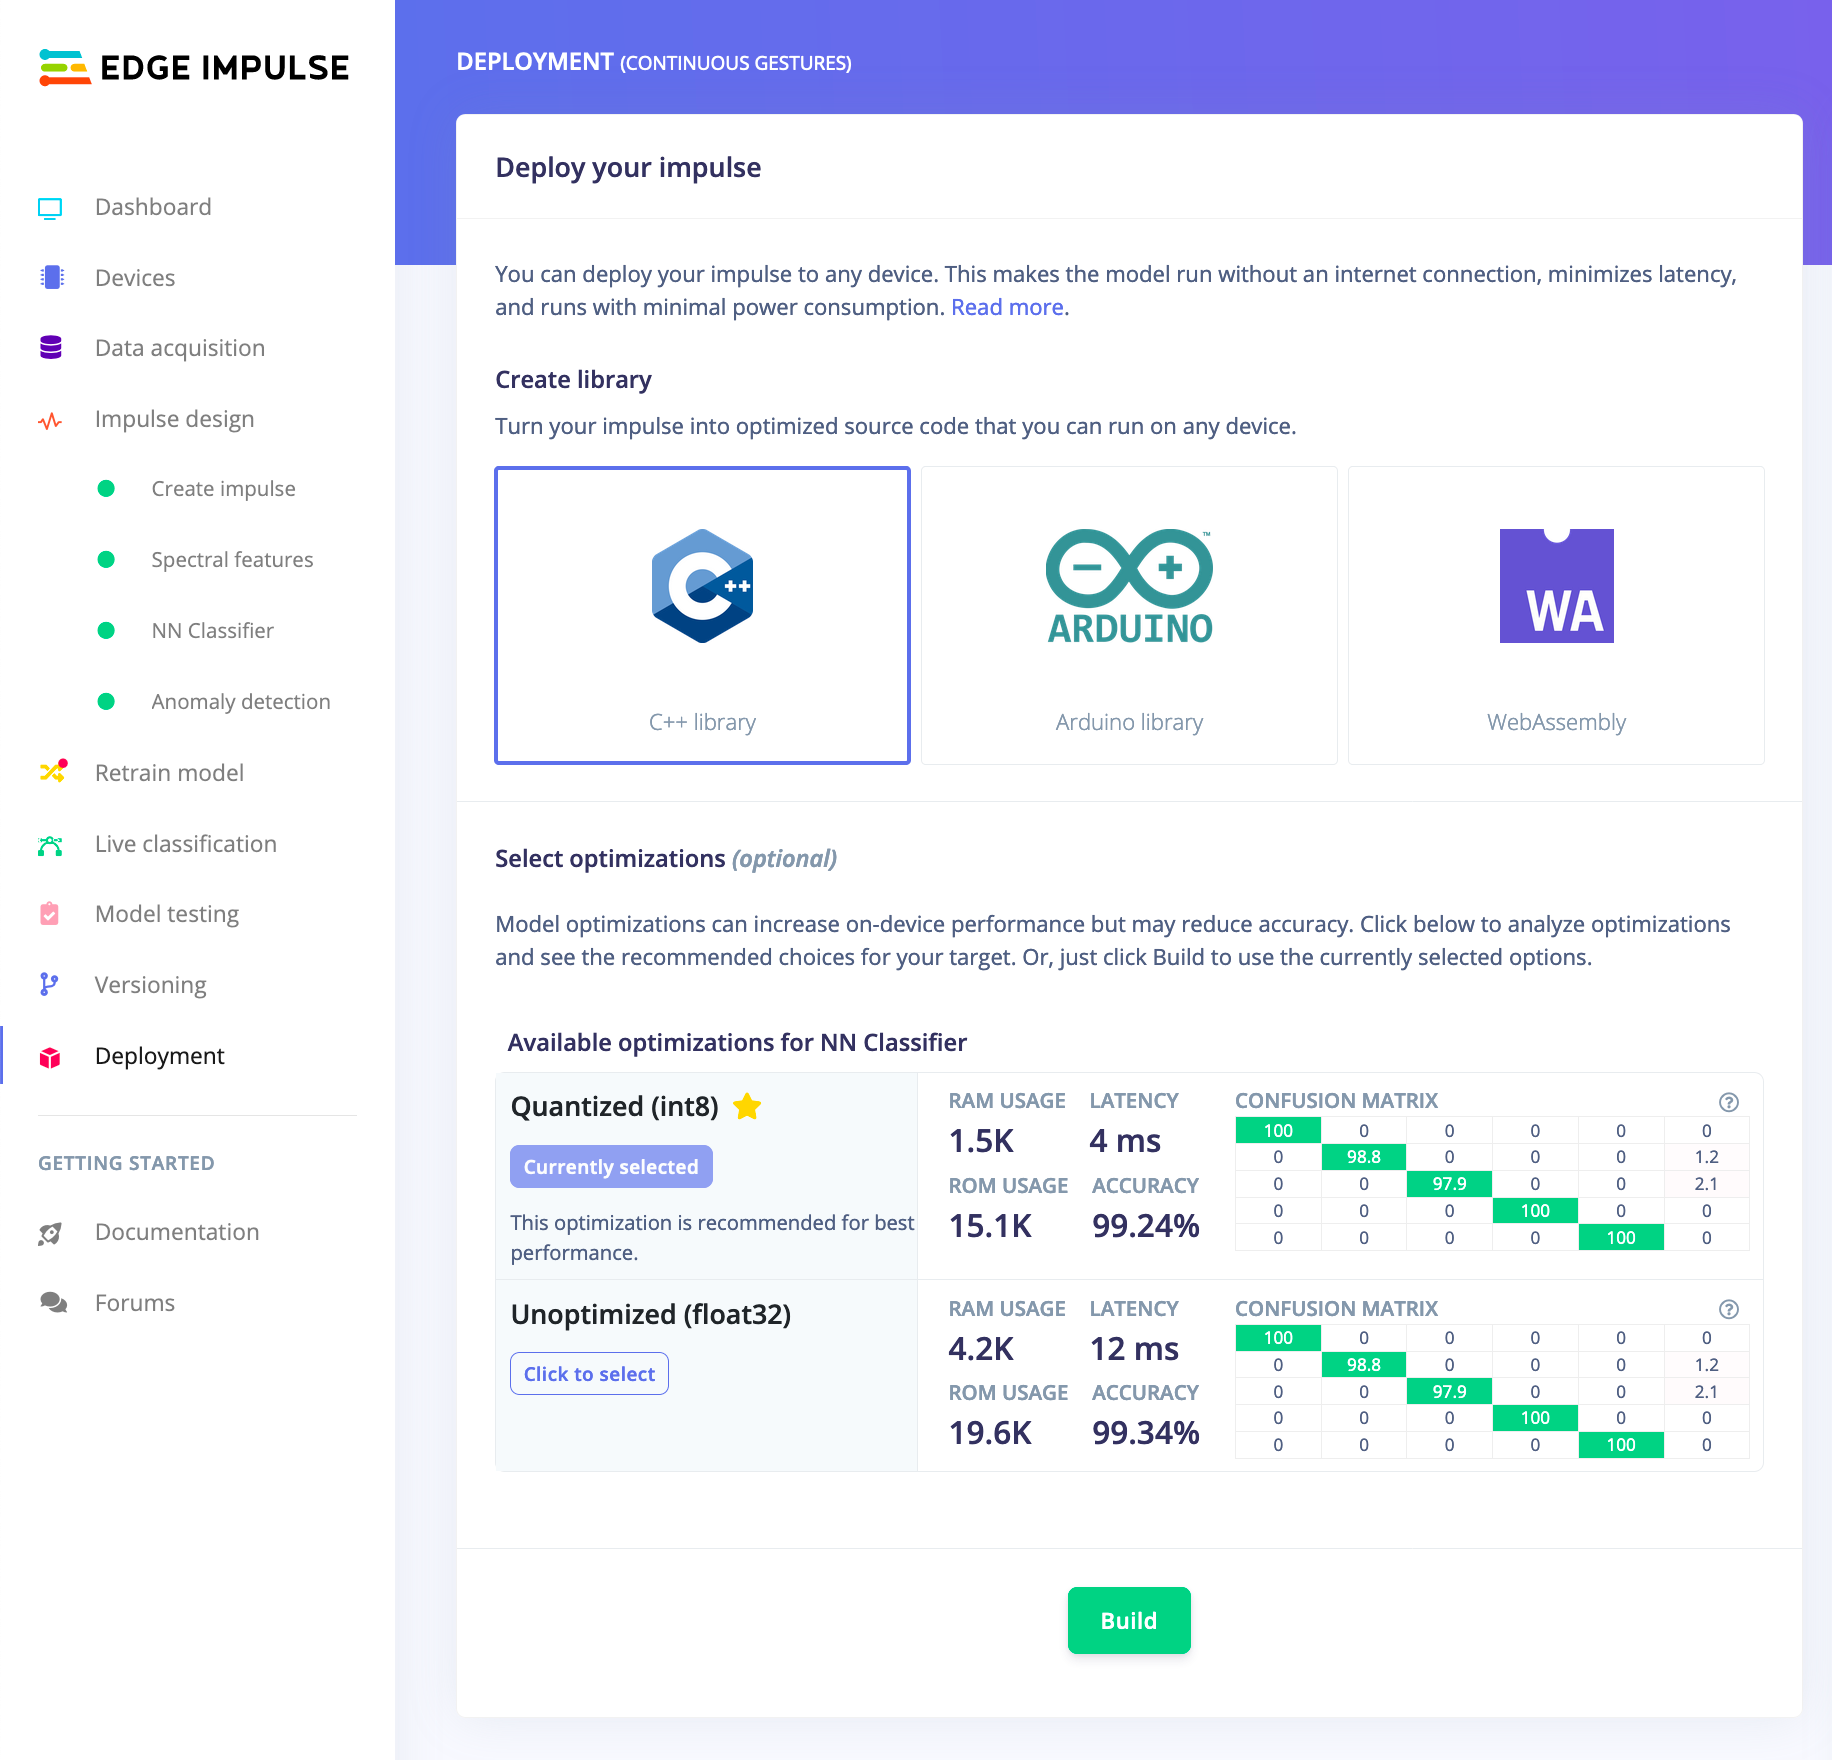The height and width of the screenshot is (1760, 1832).
Task: Click the 4.2K RAM usage value
Action: 981,1349
